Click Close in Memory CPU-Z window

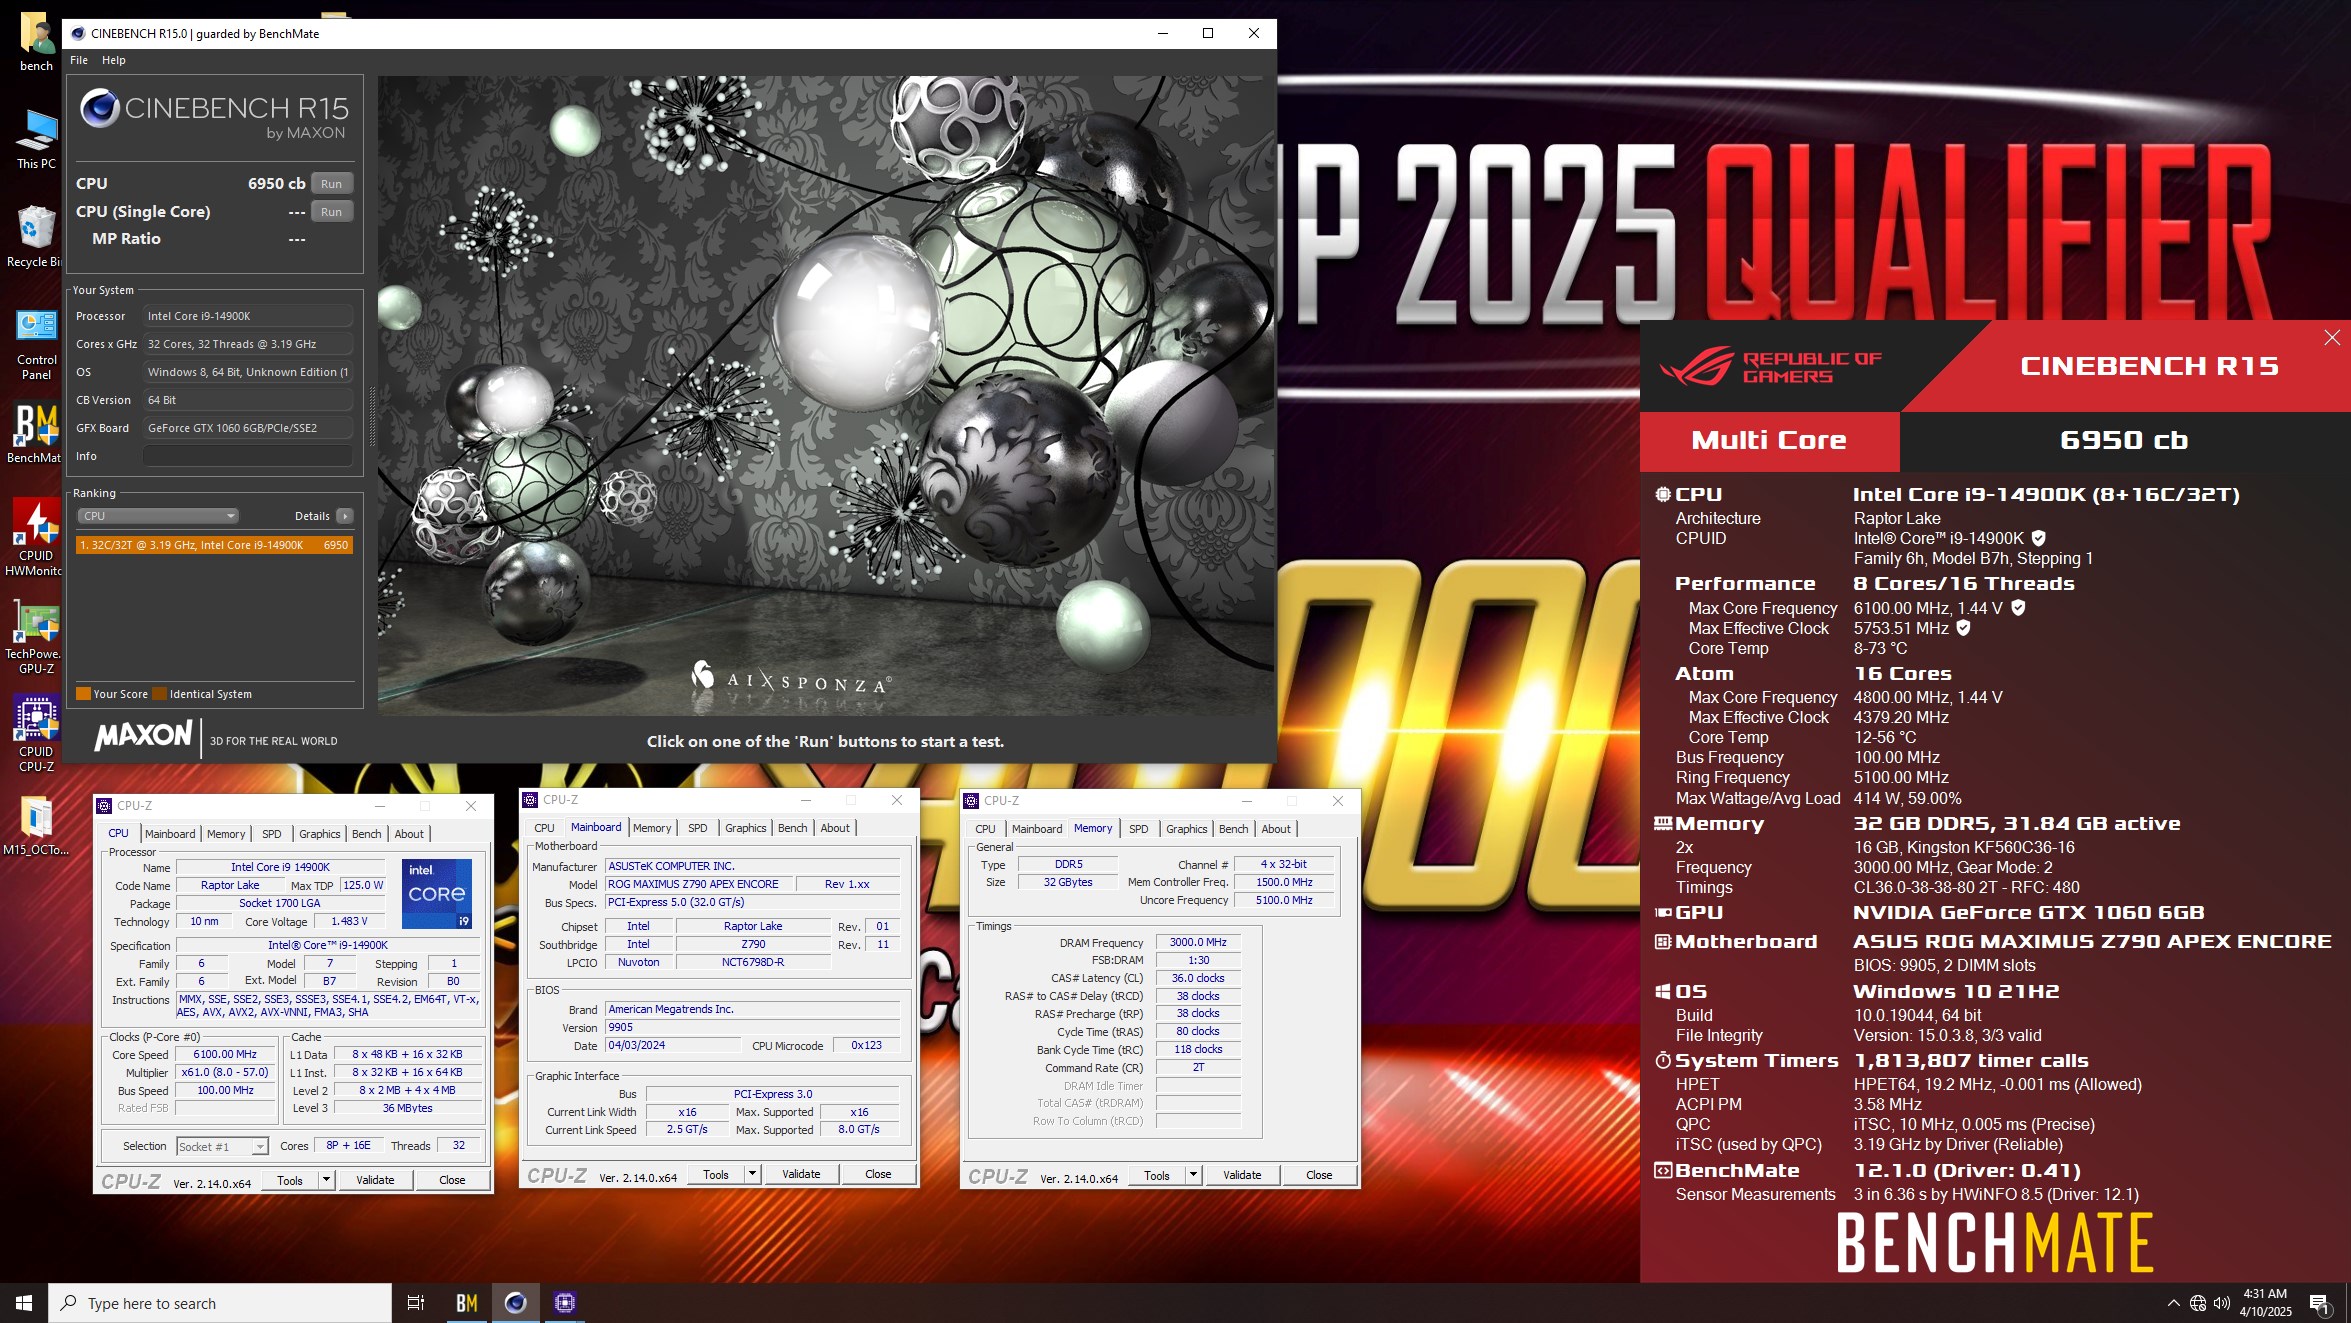[1319, 1175]
